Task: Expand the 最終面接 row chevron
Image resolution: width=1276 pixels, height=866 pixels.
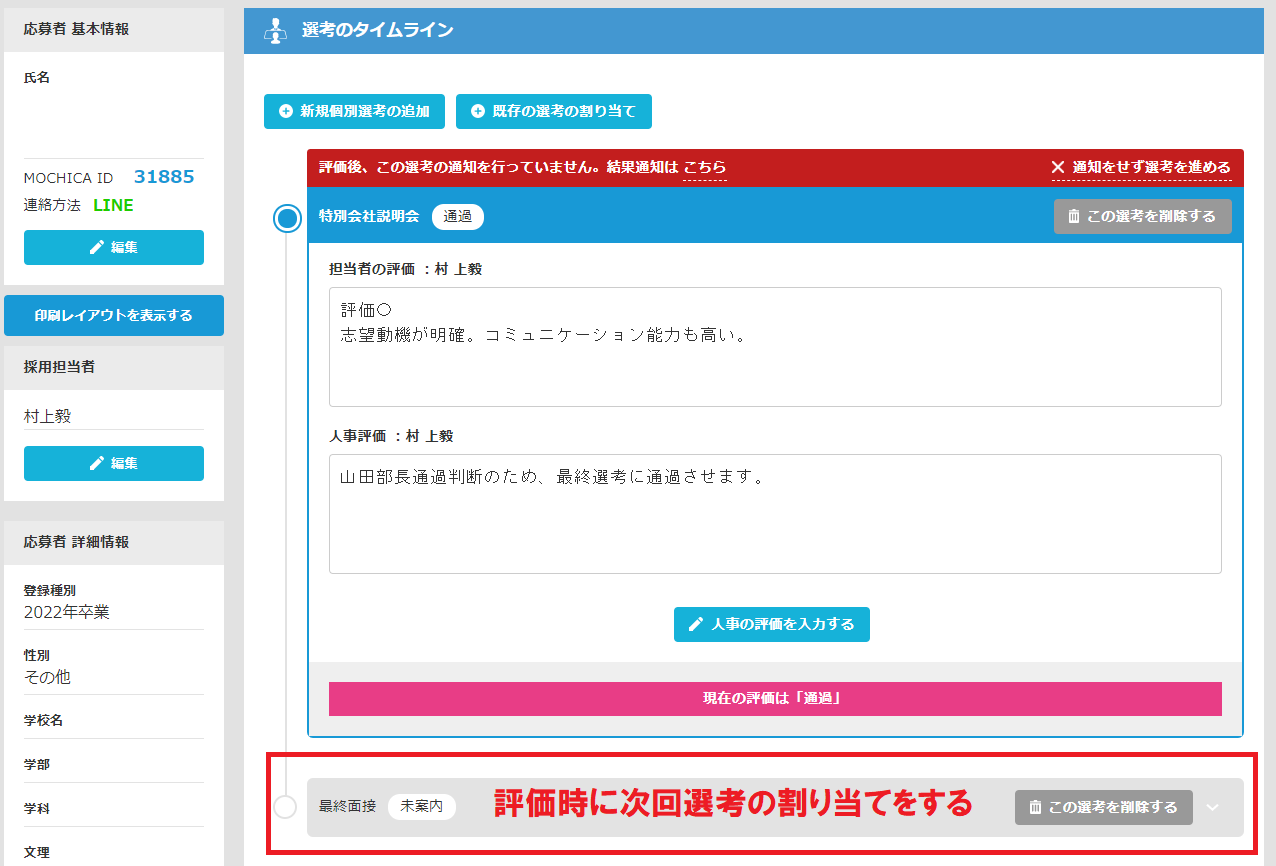Action: click(1213, 807)
